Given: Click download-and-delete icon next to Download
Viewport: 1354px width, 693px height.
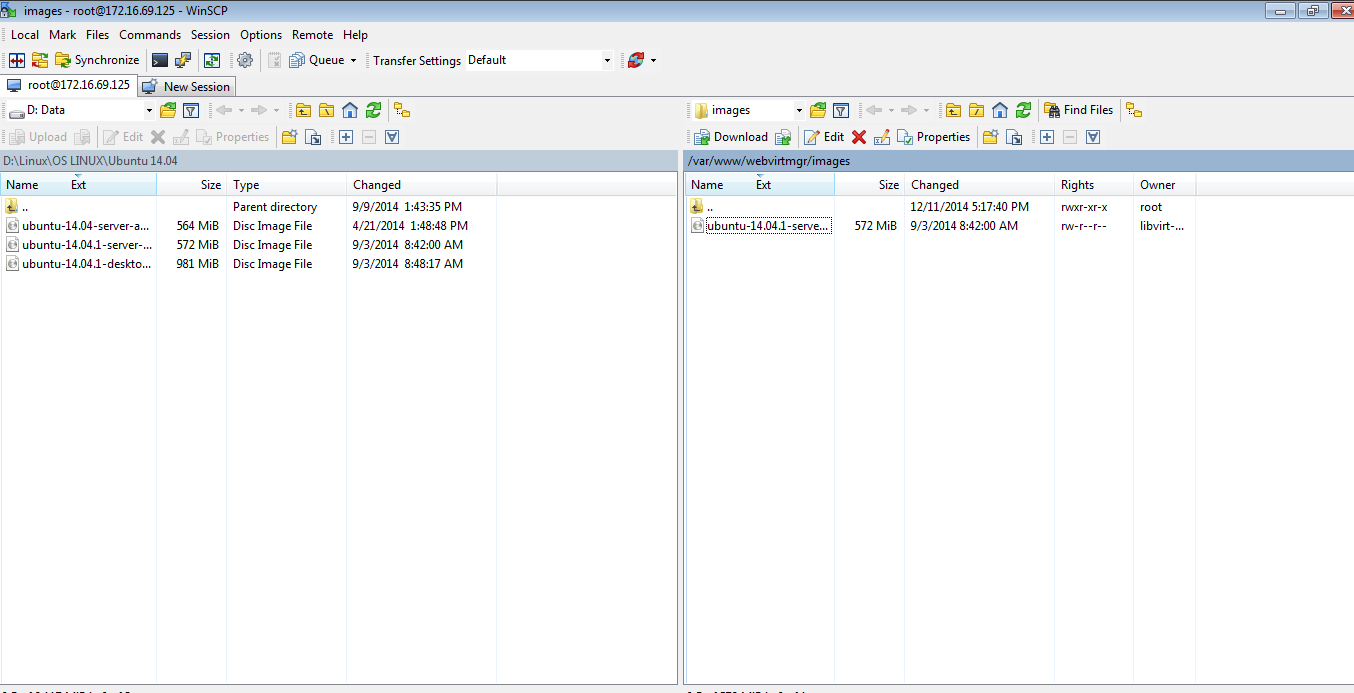Looking at the screenshot, I should click(783, 137).
